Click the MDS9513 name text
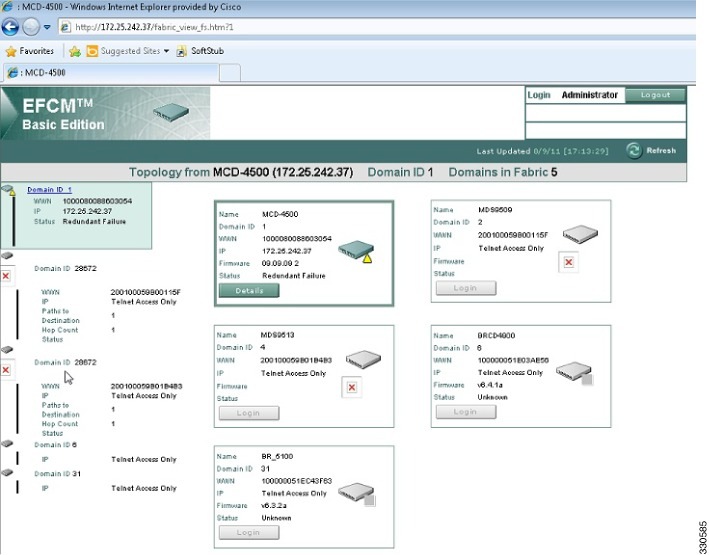Screen dimensions: 709x555 point(278,335)
